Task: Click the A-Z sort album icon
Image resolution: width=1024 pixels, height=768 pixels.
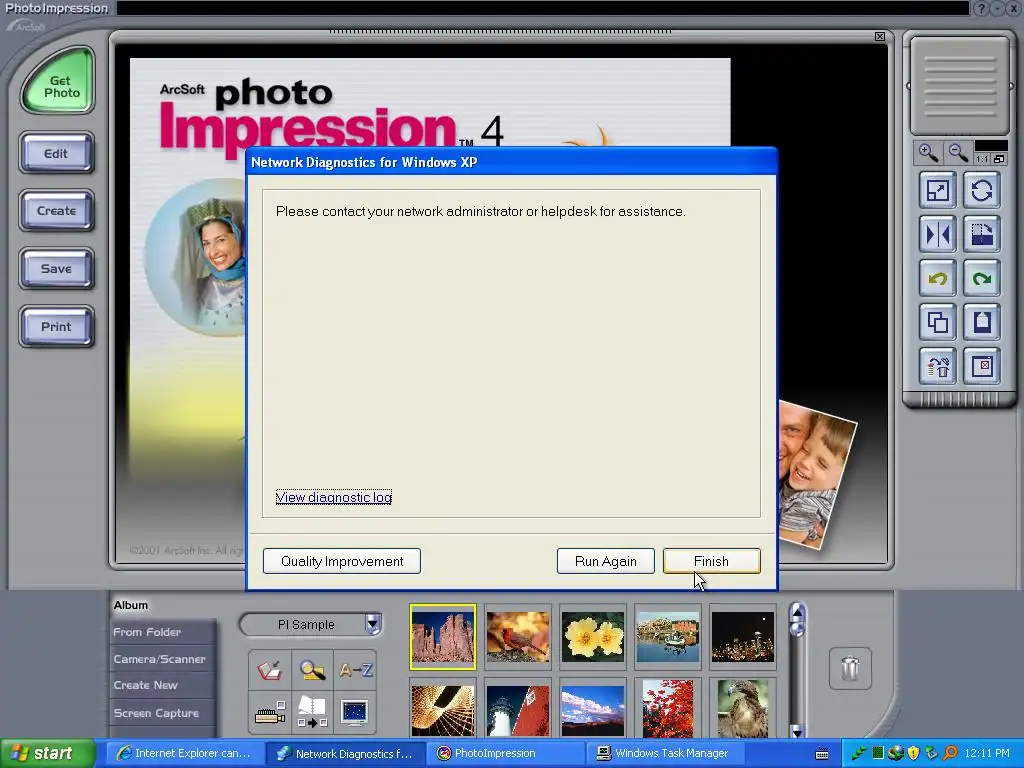Action: click(355, 670)
